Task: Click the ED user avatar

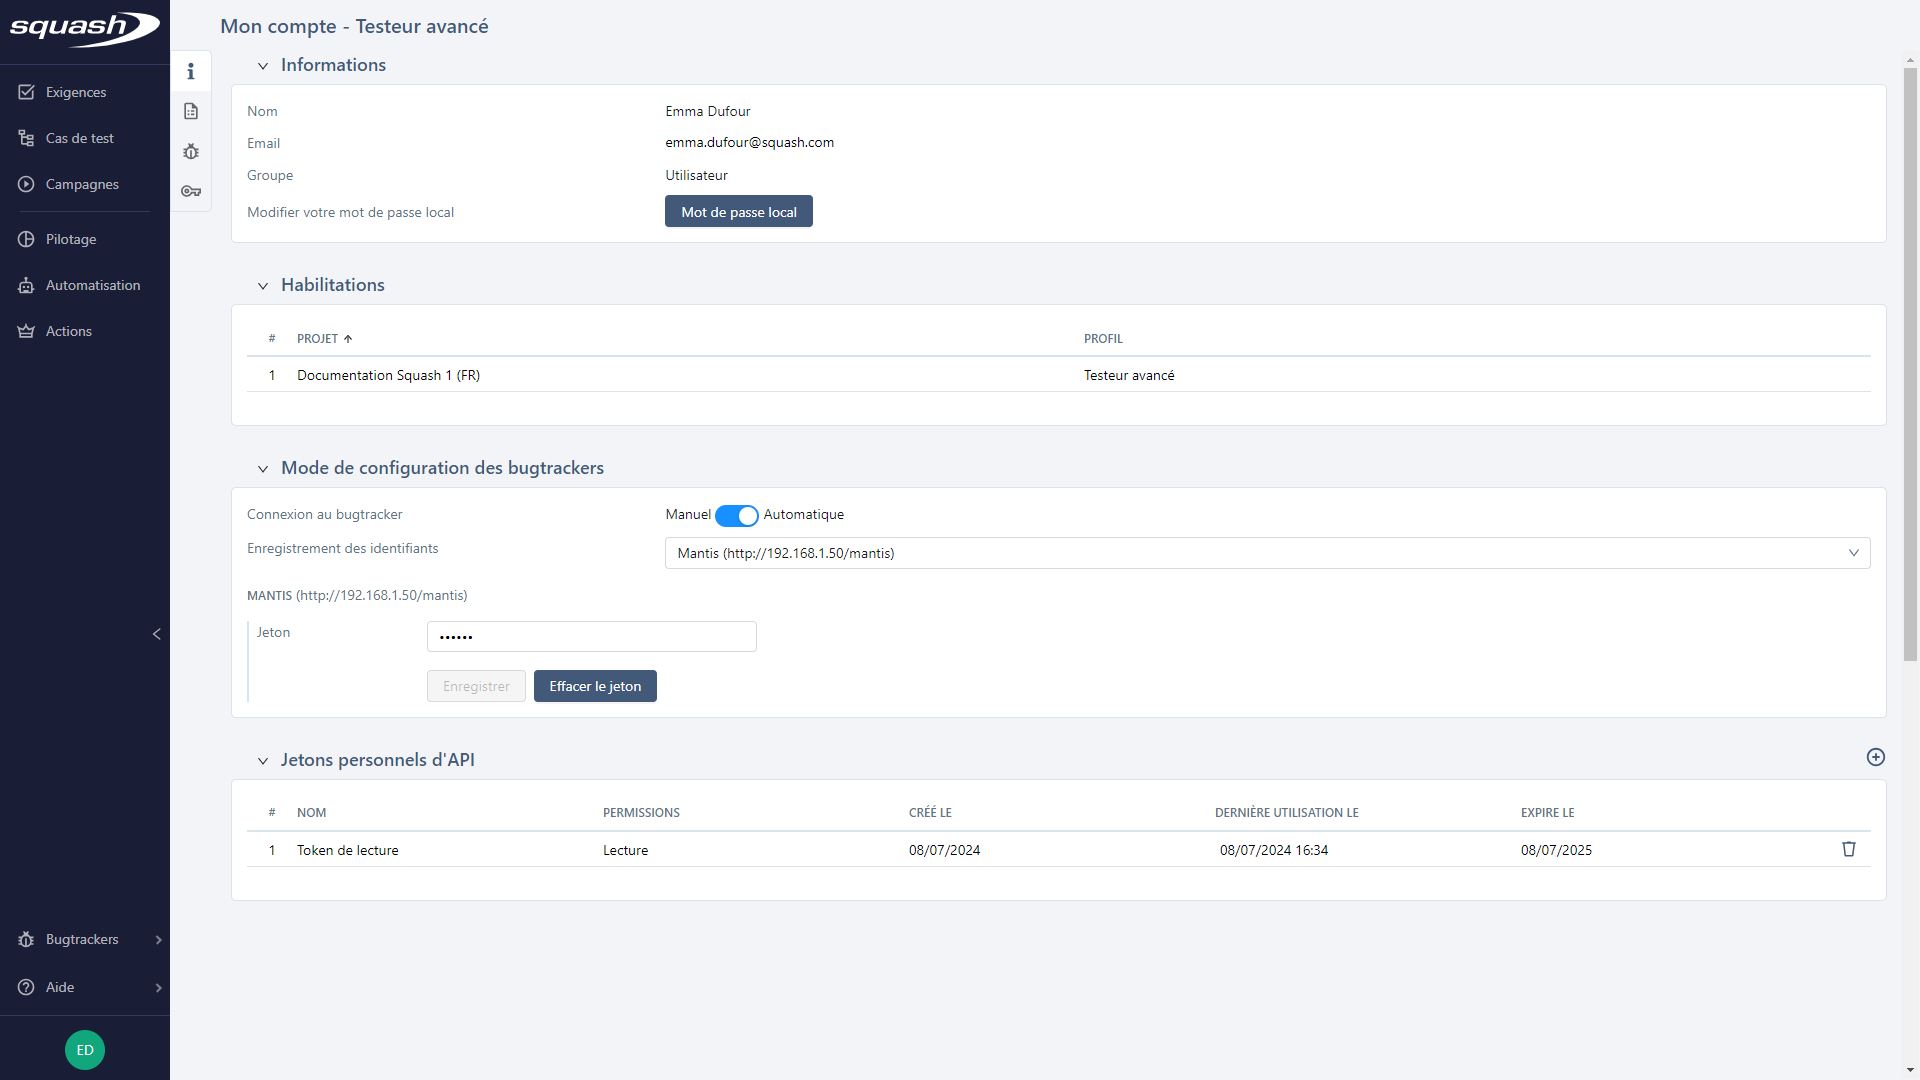Action: [85, 1050]
